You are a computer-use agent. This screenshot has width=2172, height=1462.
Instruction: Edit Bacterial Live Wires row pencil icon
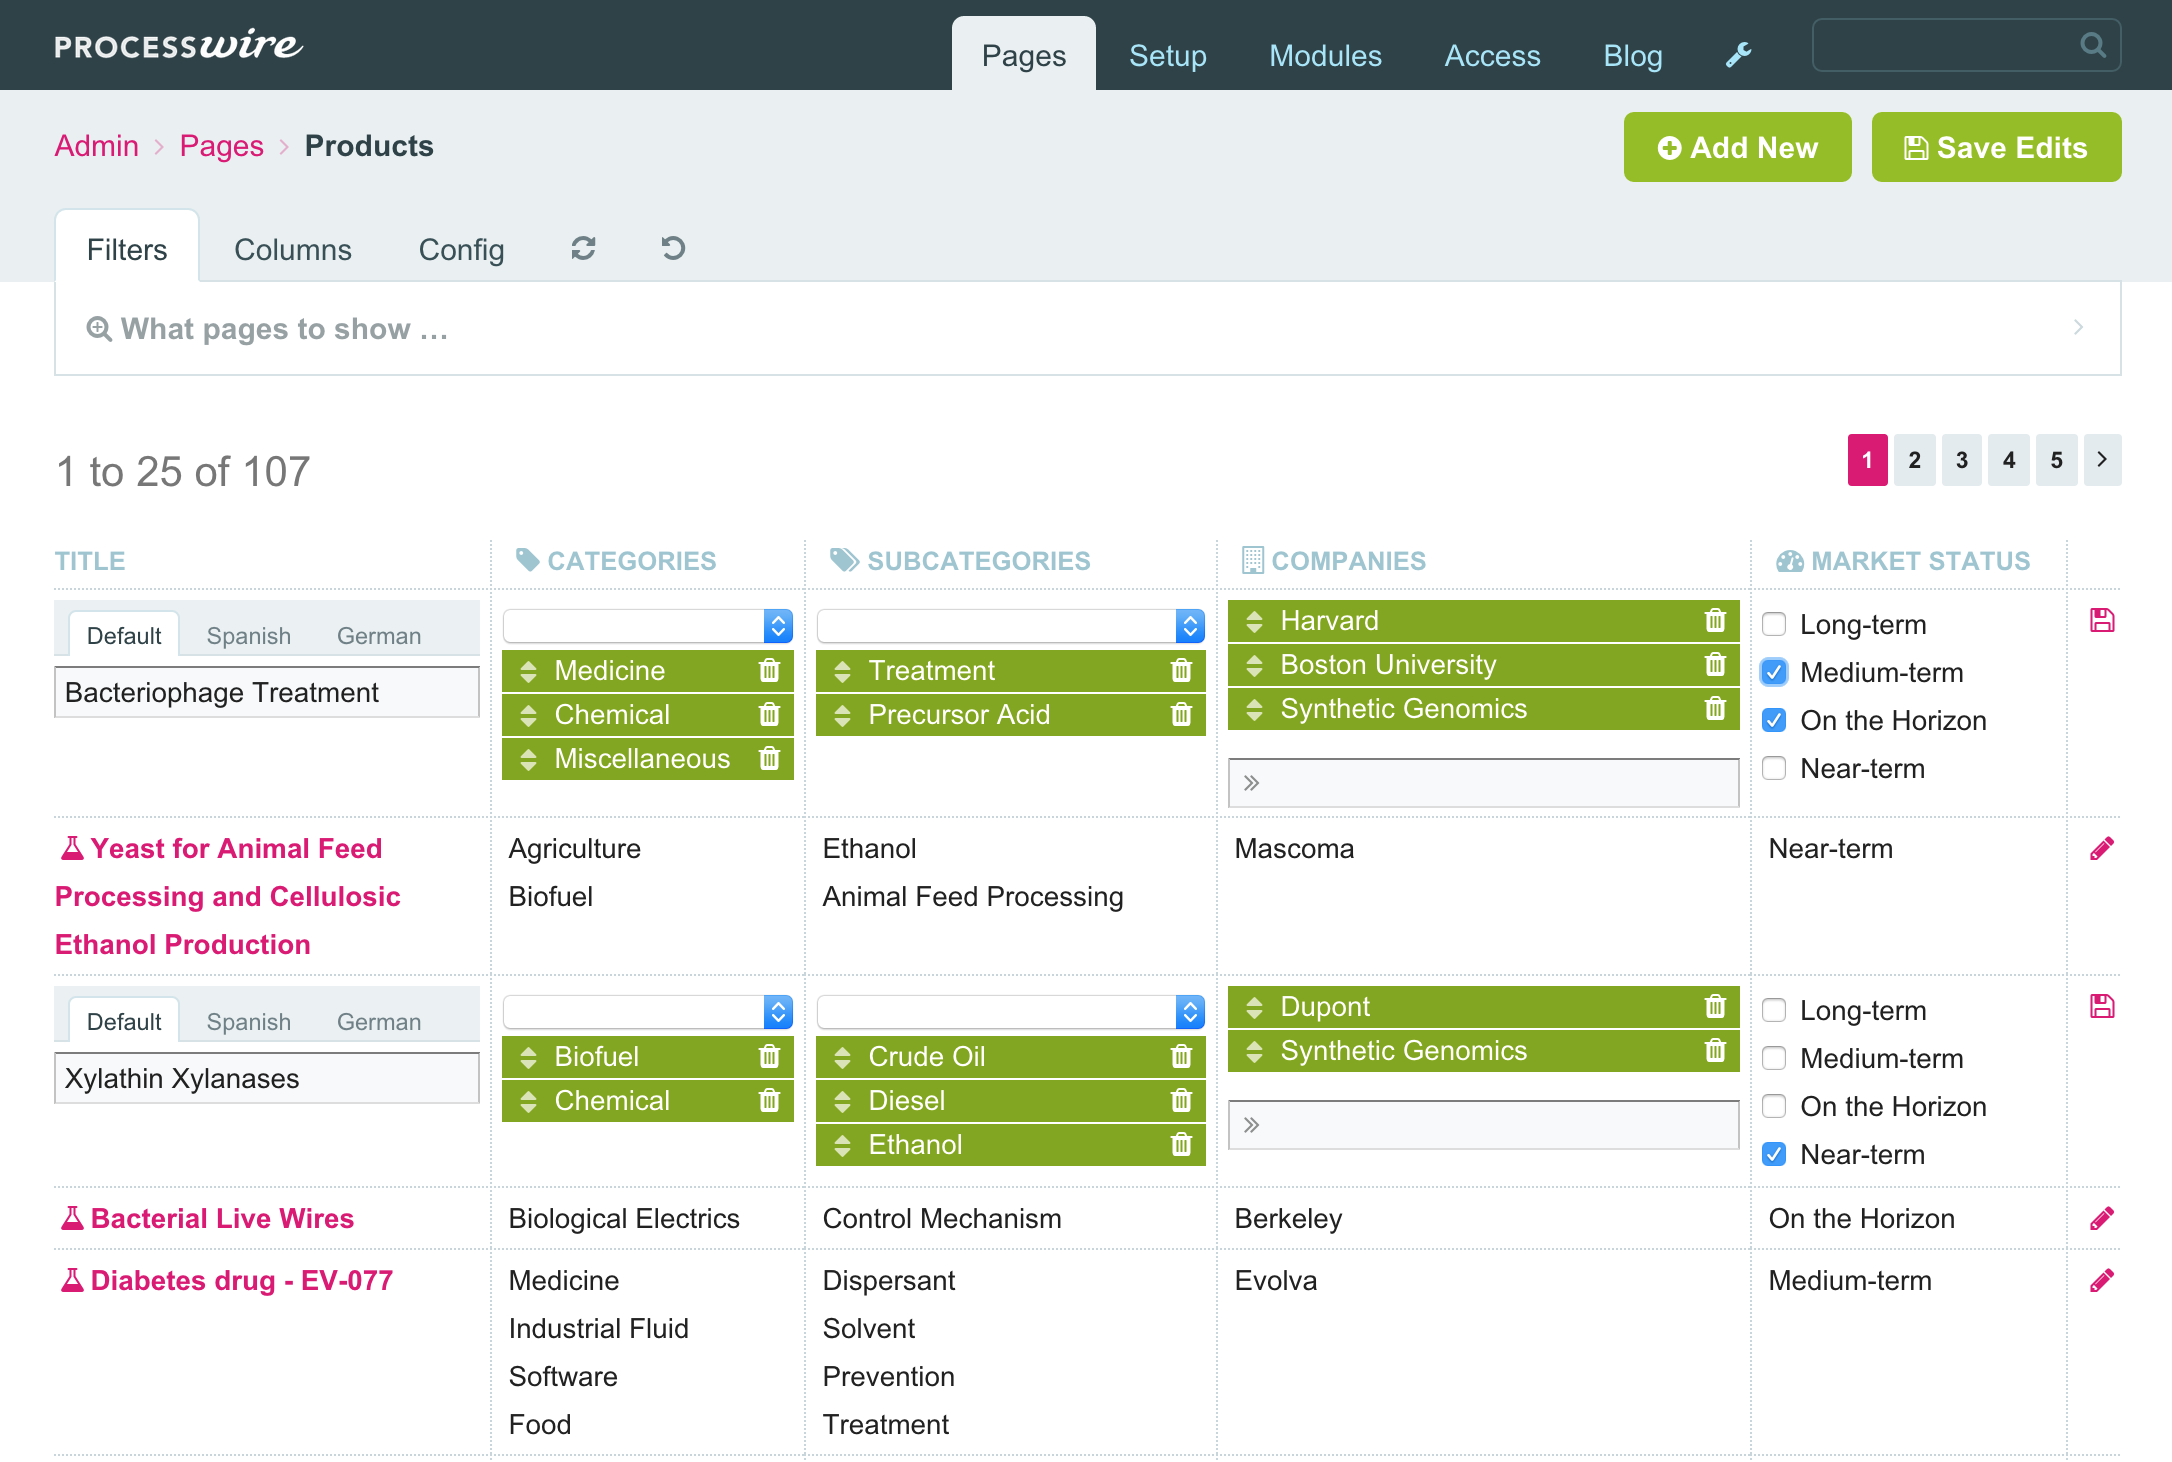2102,1219
